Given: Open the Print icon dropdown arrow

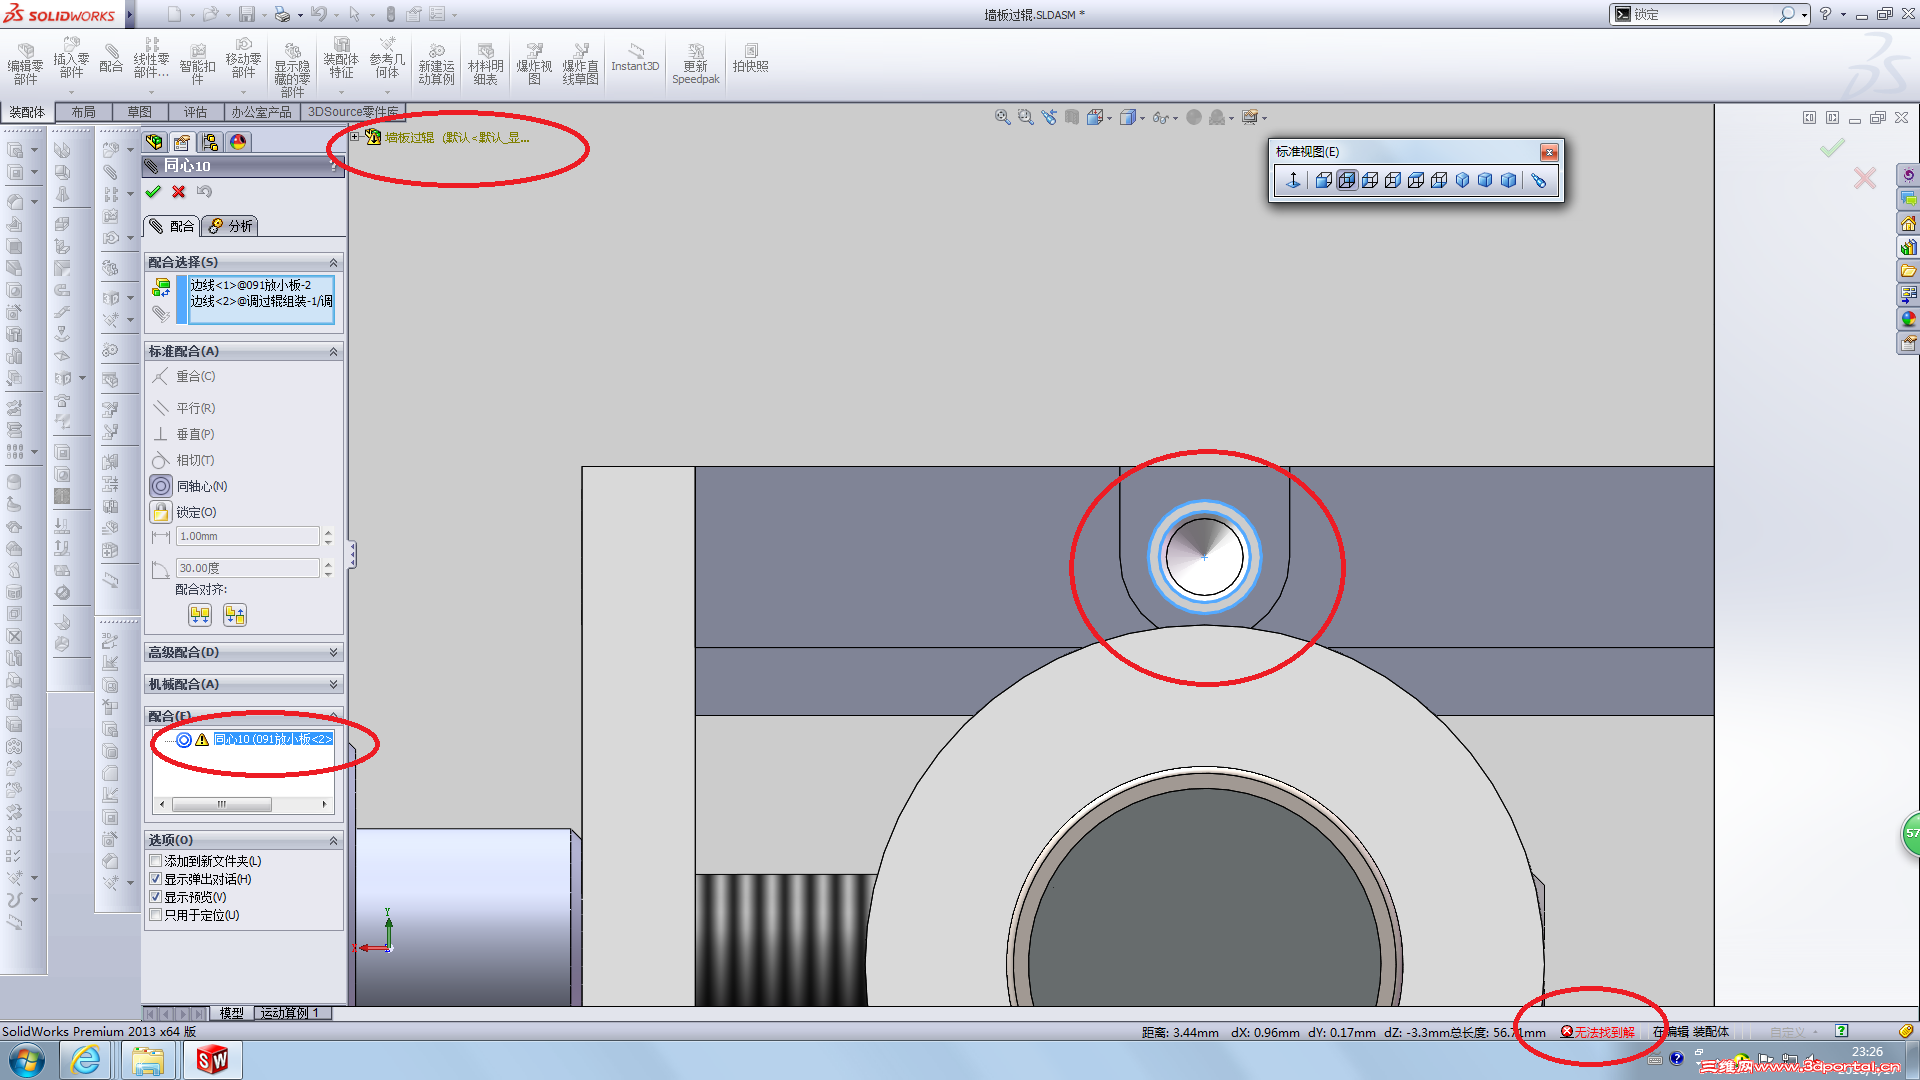Looking at the screenshot, I should coord(300,15).
